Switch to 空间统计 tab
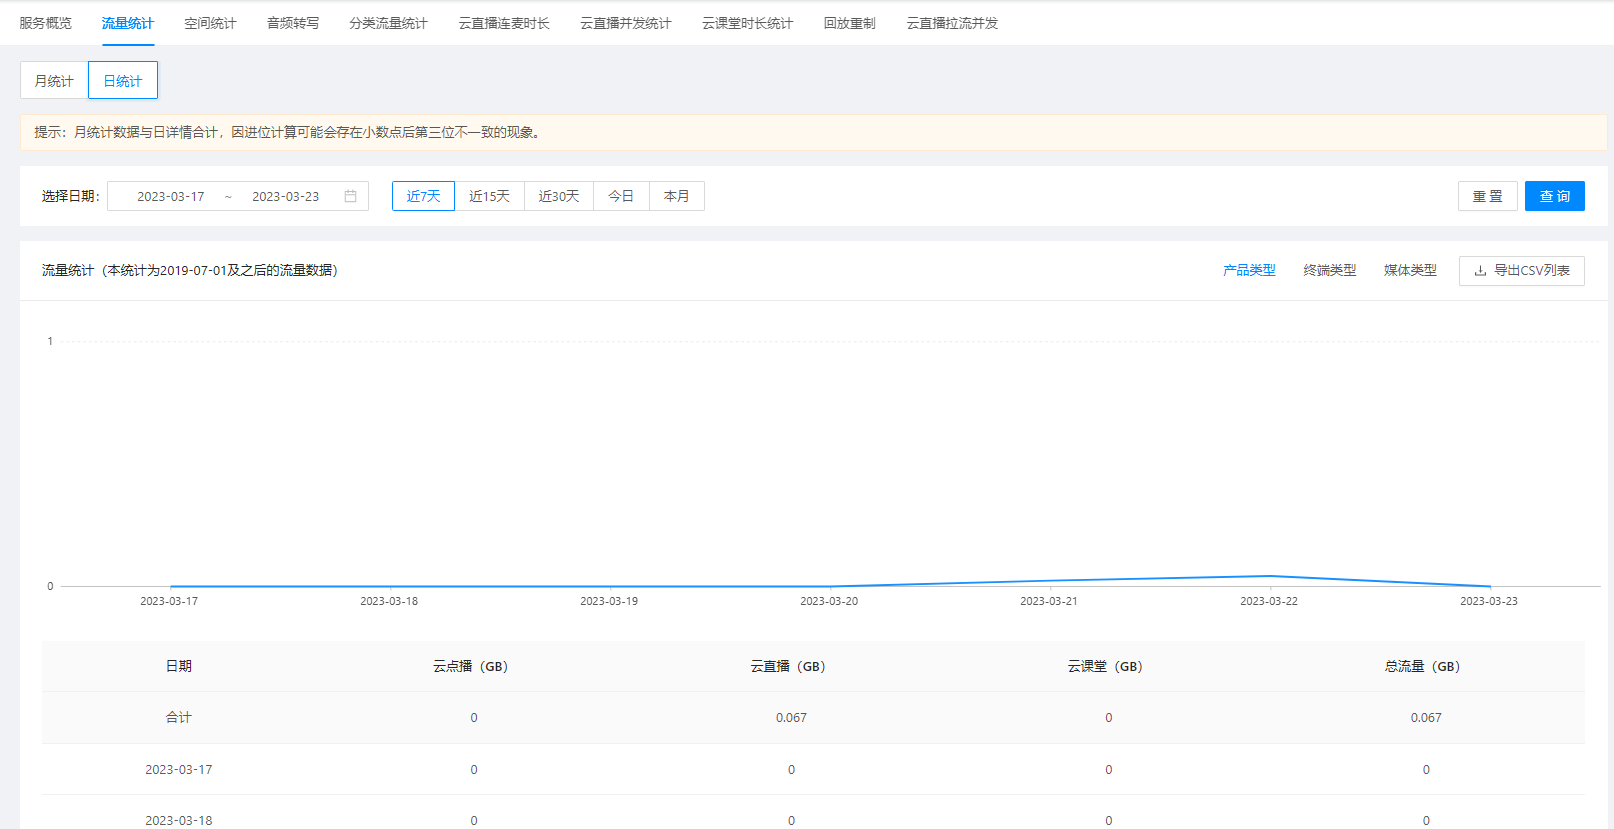The height and width of the screenshot is (829, 1614). [210, 23]
